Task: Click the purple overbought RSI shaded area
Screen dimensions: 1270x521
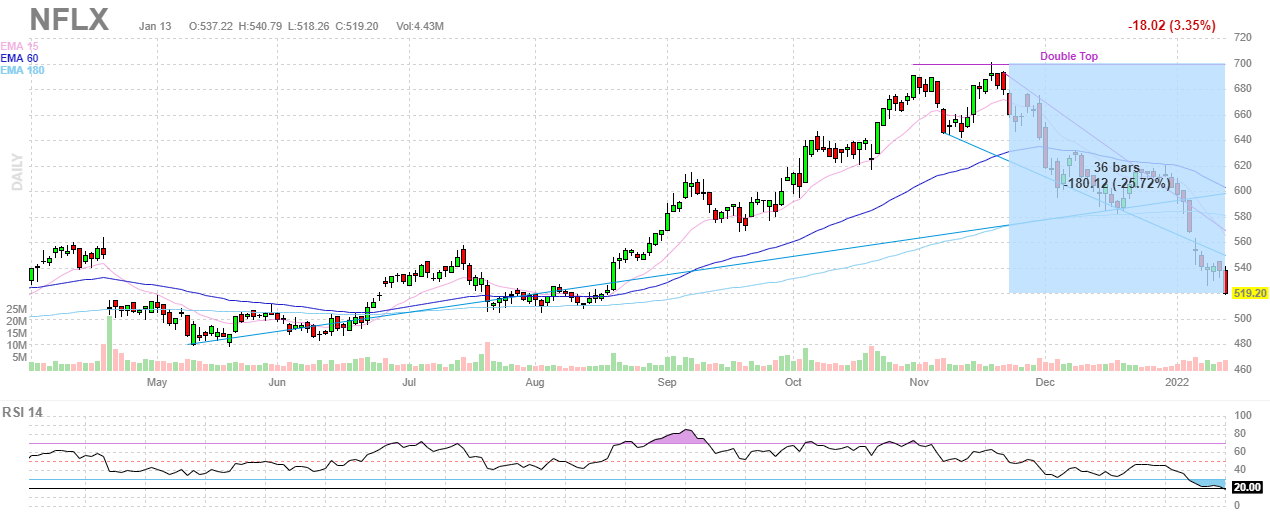Action: (x=682, y=438)
